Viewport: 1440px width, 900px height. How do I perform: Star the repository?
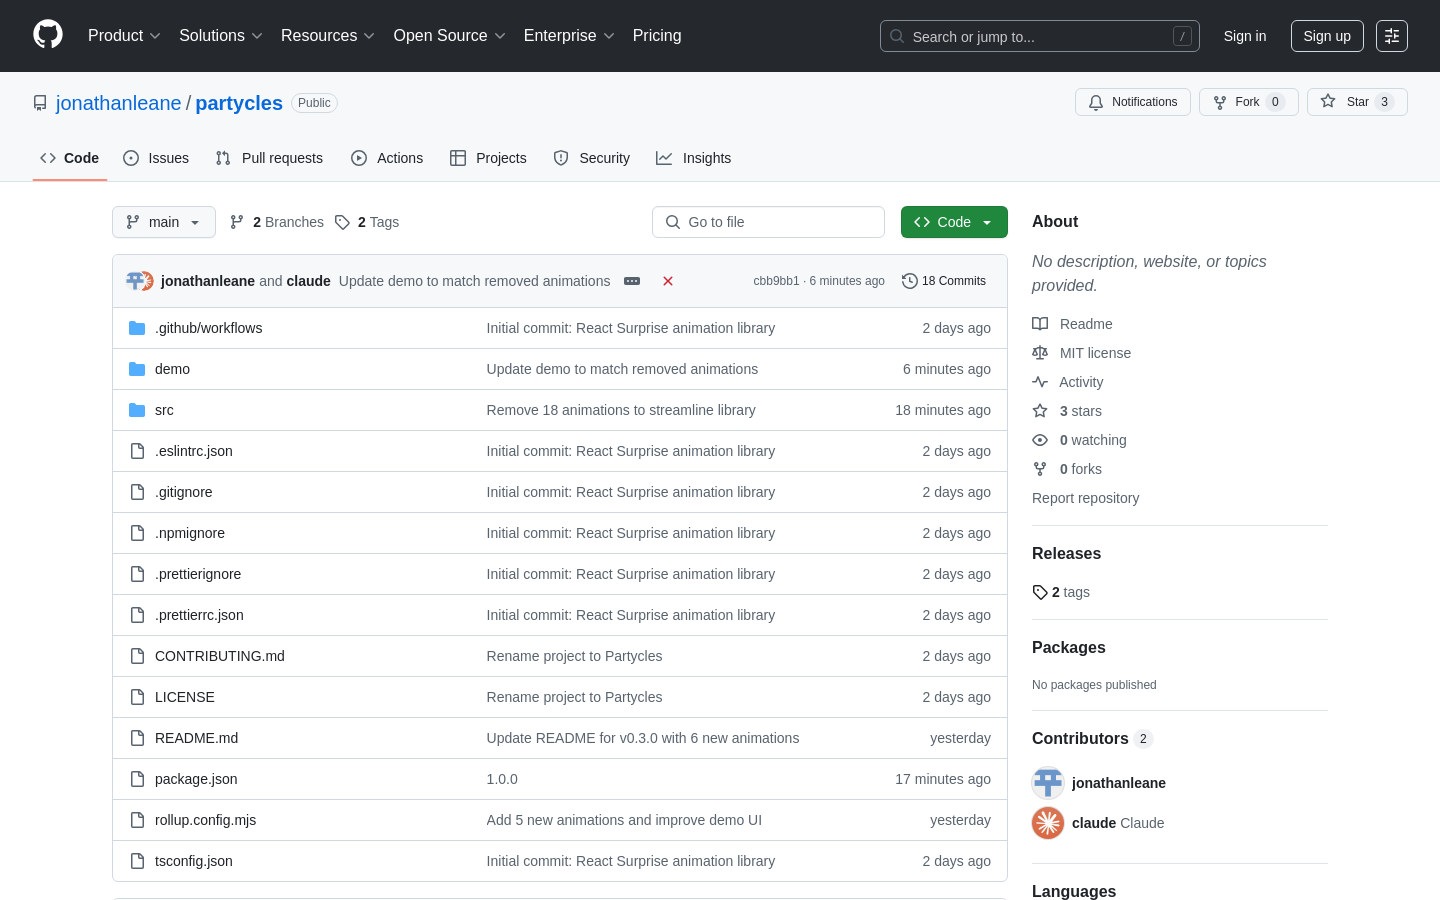coord(1357,102)
